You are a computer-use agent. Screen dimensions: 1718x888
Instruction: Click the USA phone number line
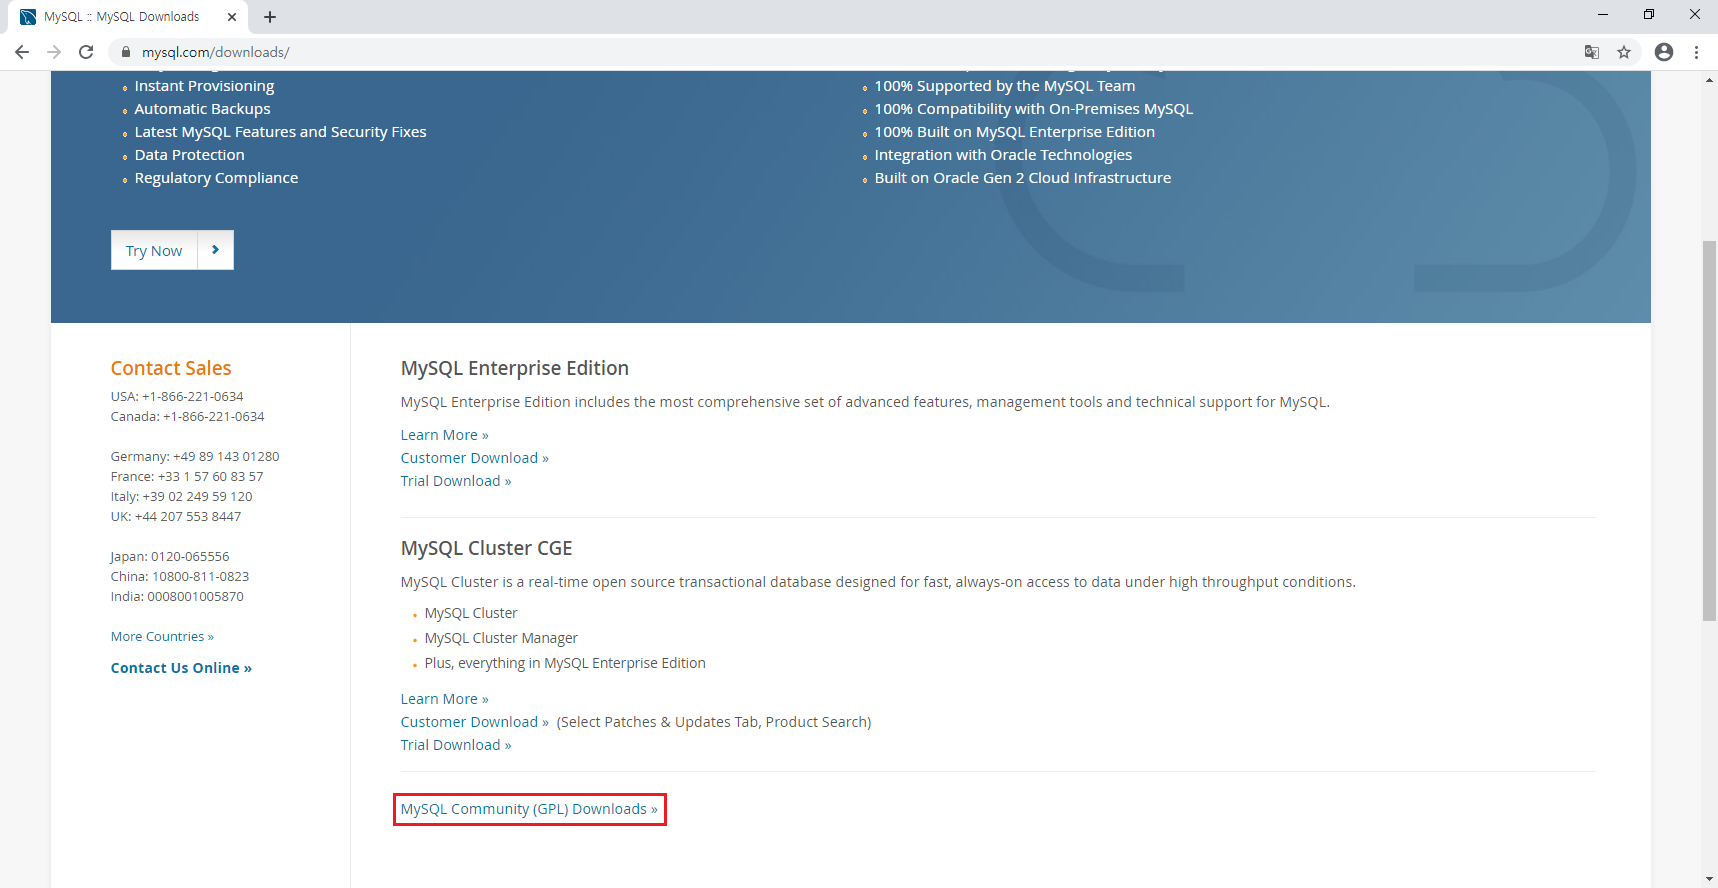pos(177,397)
